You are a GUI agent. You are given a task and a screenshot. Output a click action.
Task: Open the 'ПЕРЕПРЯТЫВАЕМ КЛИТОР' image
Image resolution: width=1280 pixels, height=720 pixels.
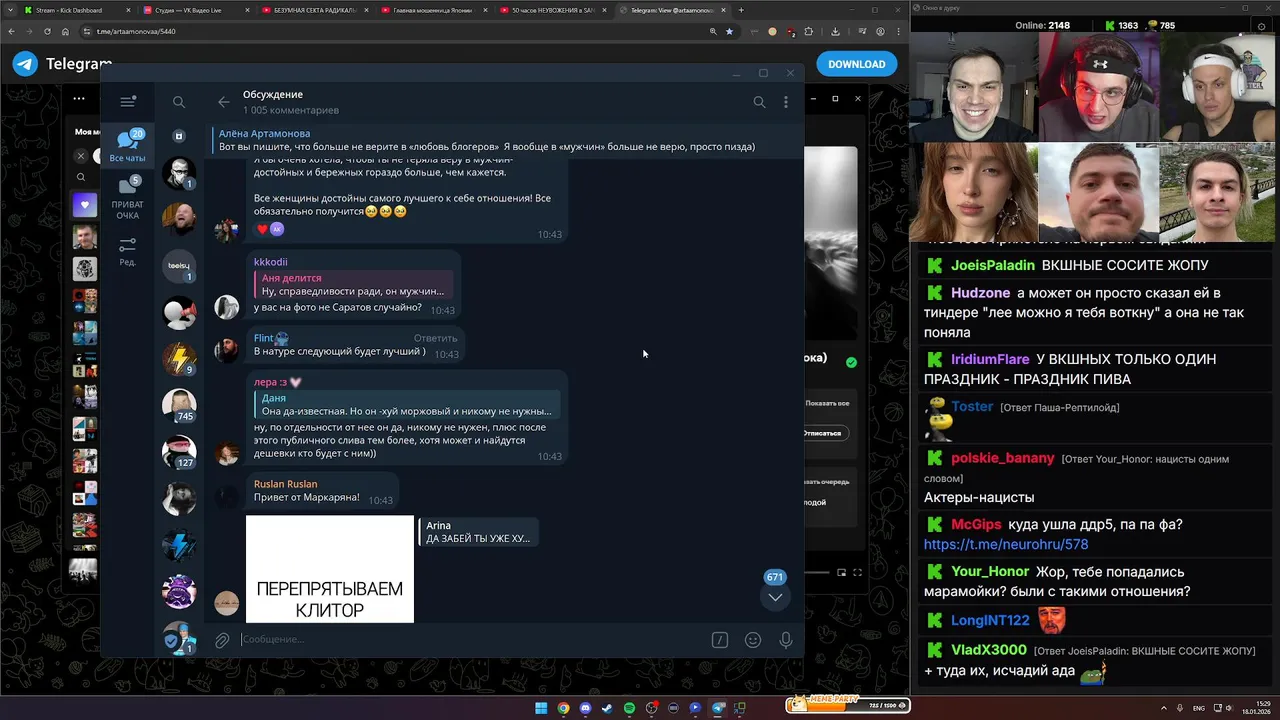click(x=330, y=569)
